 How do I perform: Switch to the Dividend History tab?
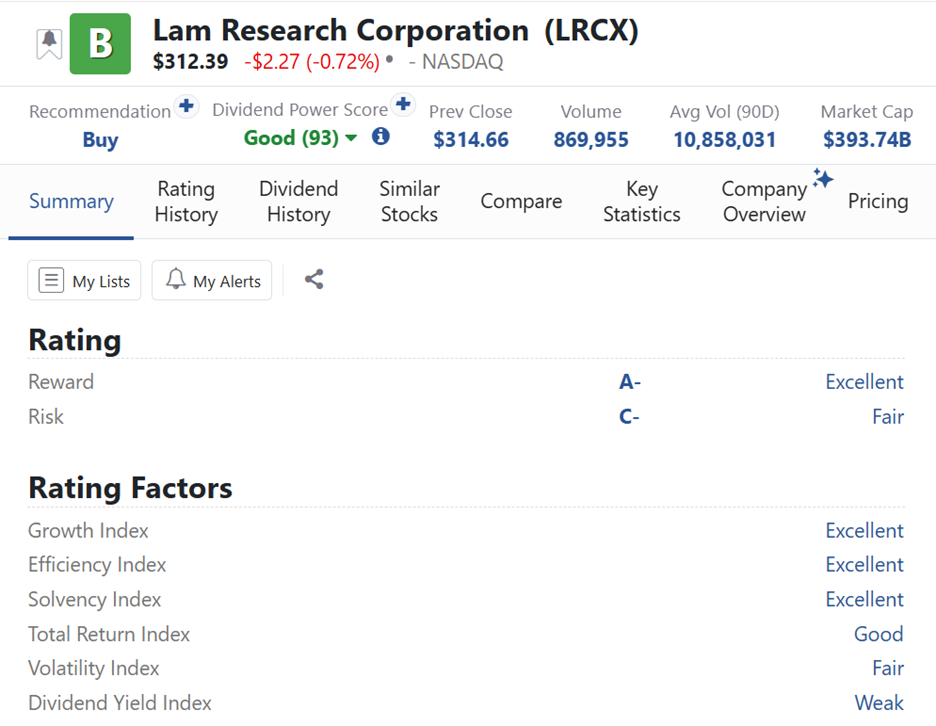(x=298, y=201)
